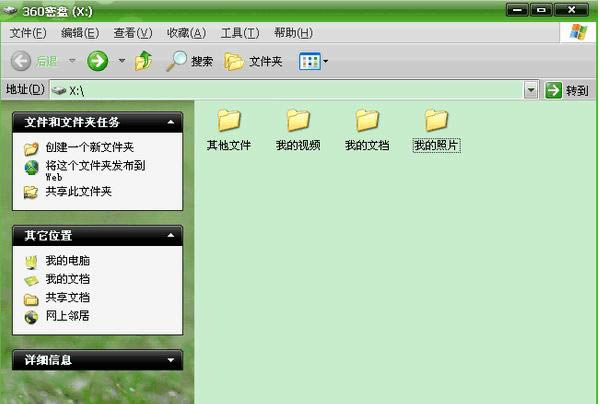This screenshot has width=600, height=404.
Task: Select the 我的文档 folder icon
Action: 367,121
